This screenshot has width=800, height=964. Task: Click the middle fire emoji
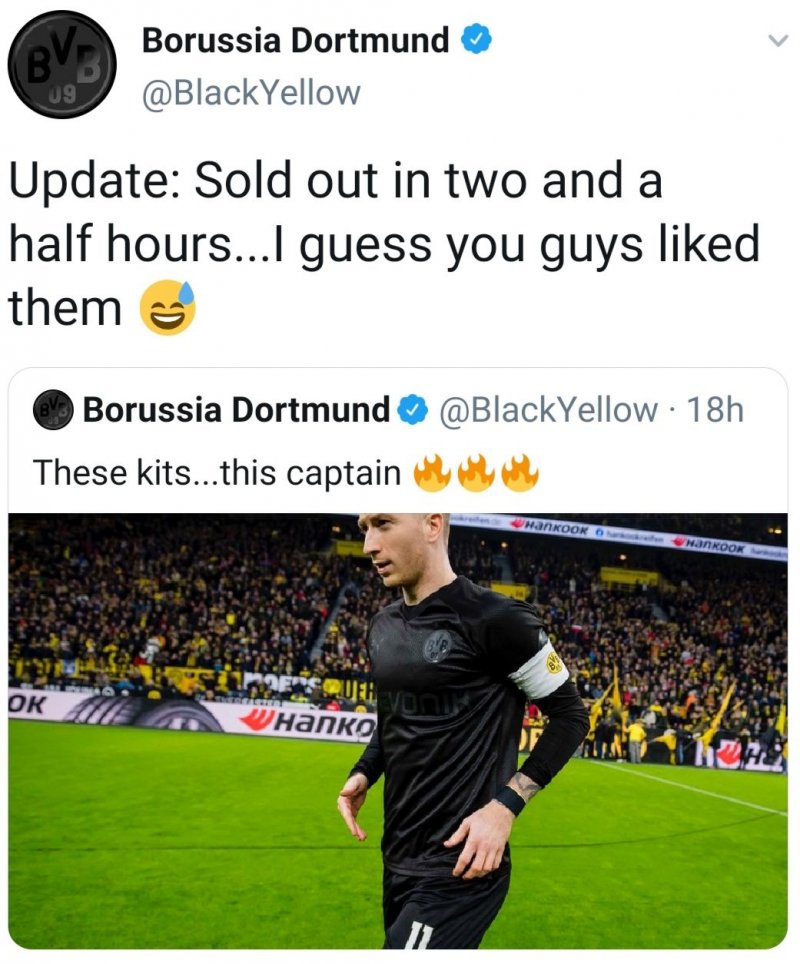pyautogui.click(x=476, y=472)
